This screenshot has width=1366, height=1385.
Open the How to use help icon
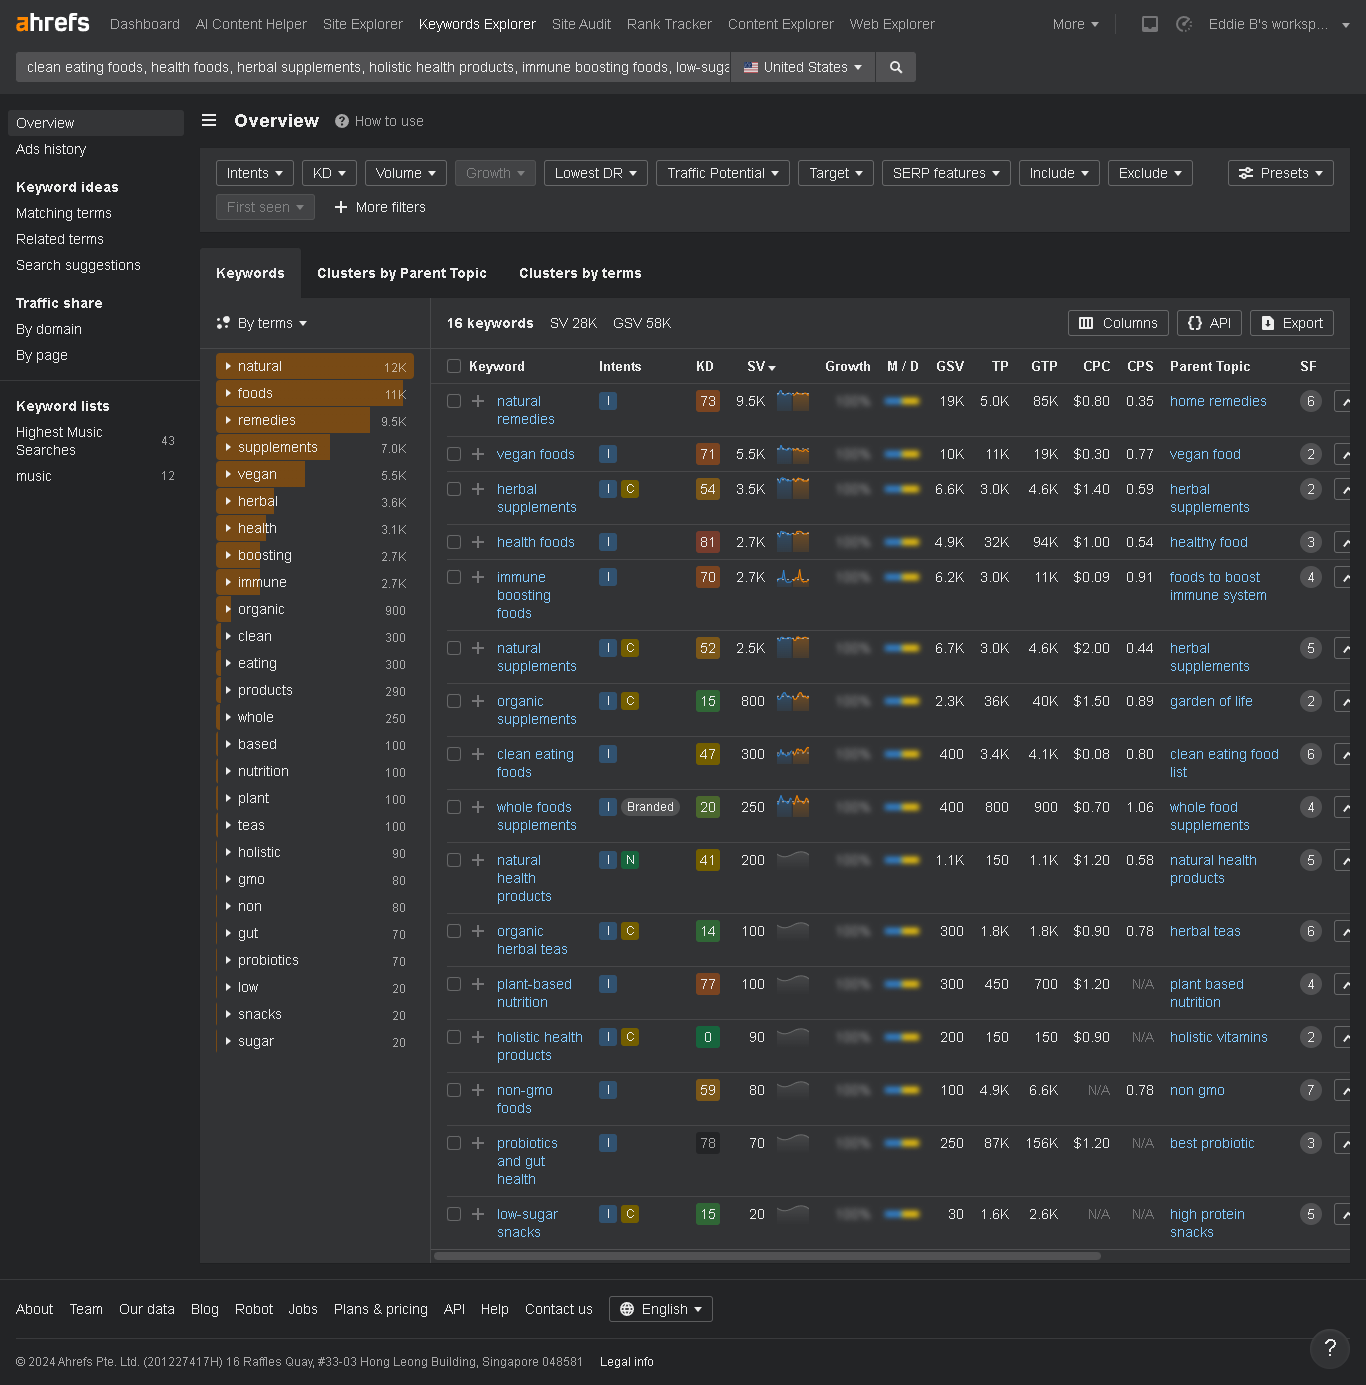(342, 121)
